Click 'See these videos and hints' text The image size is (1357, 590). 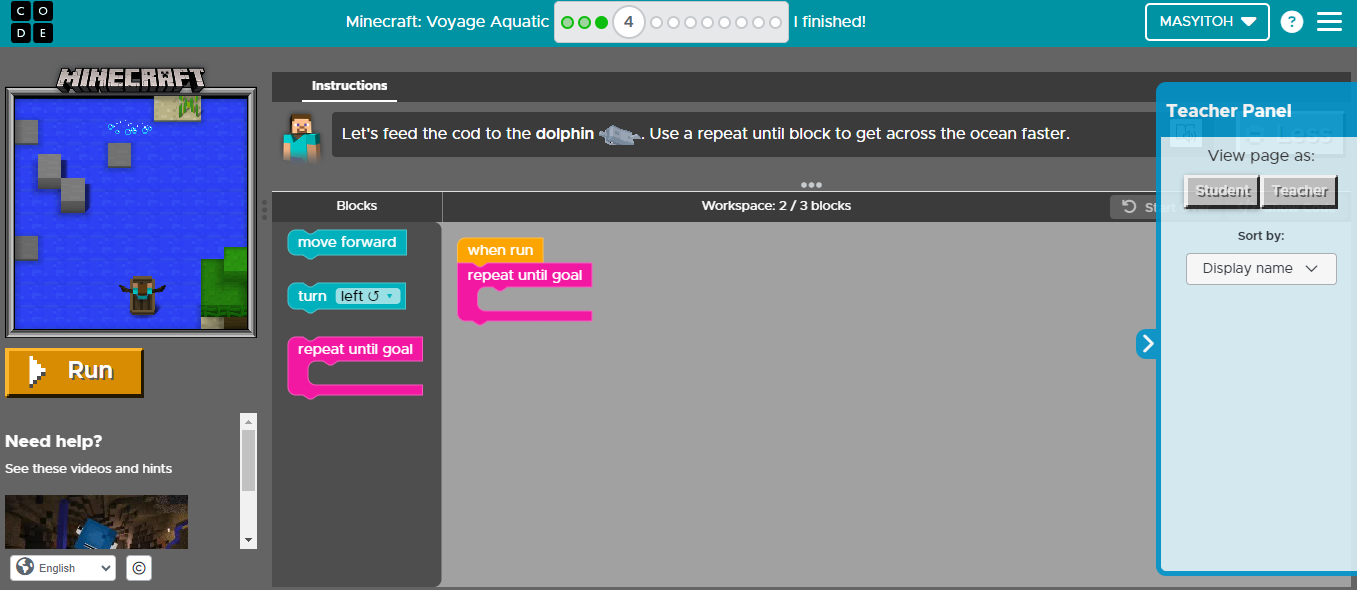point(88,469)
